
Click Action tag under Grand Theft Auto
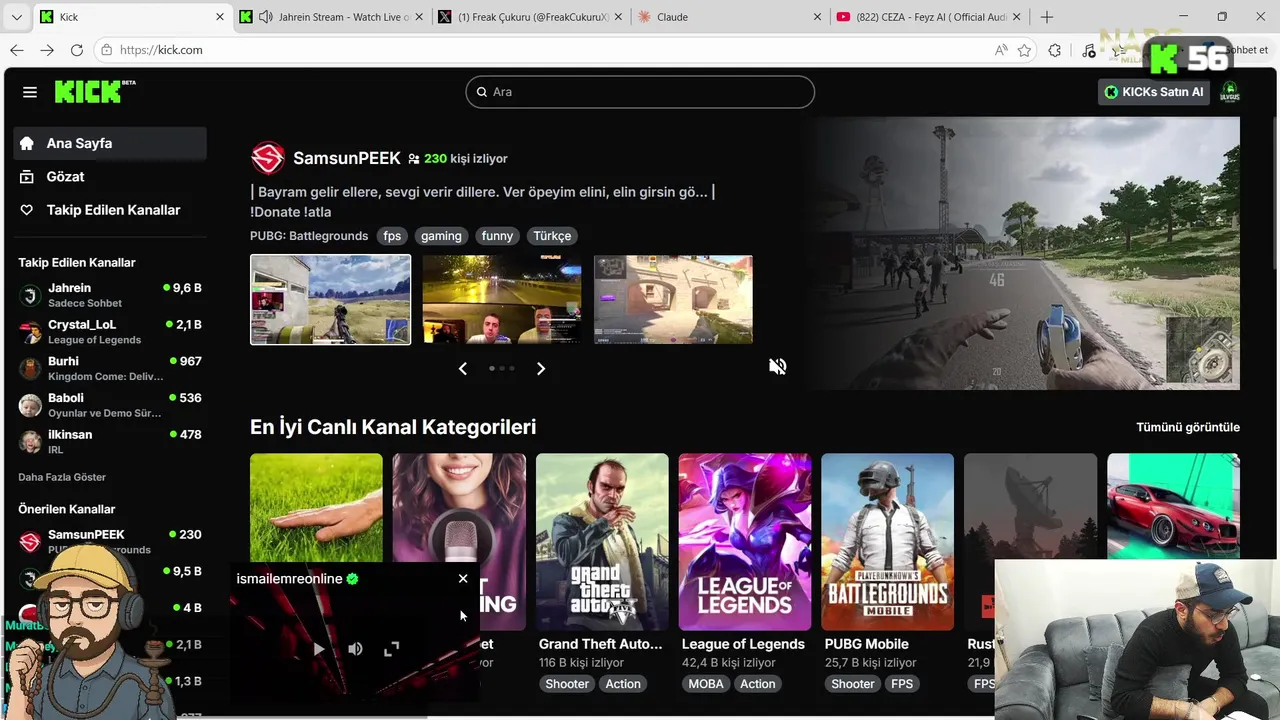coord(623,684)
